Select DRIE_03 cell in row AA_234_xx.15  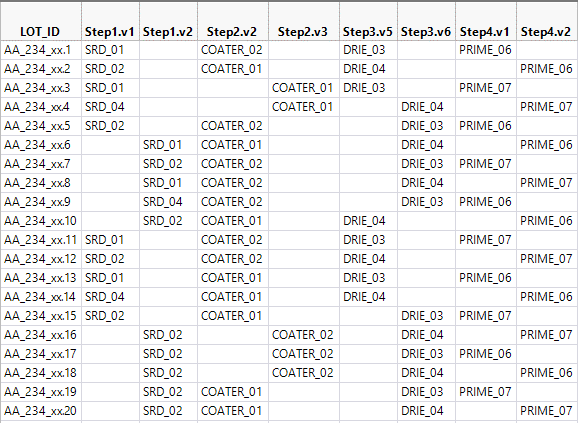(x=426, y=316)
